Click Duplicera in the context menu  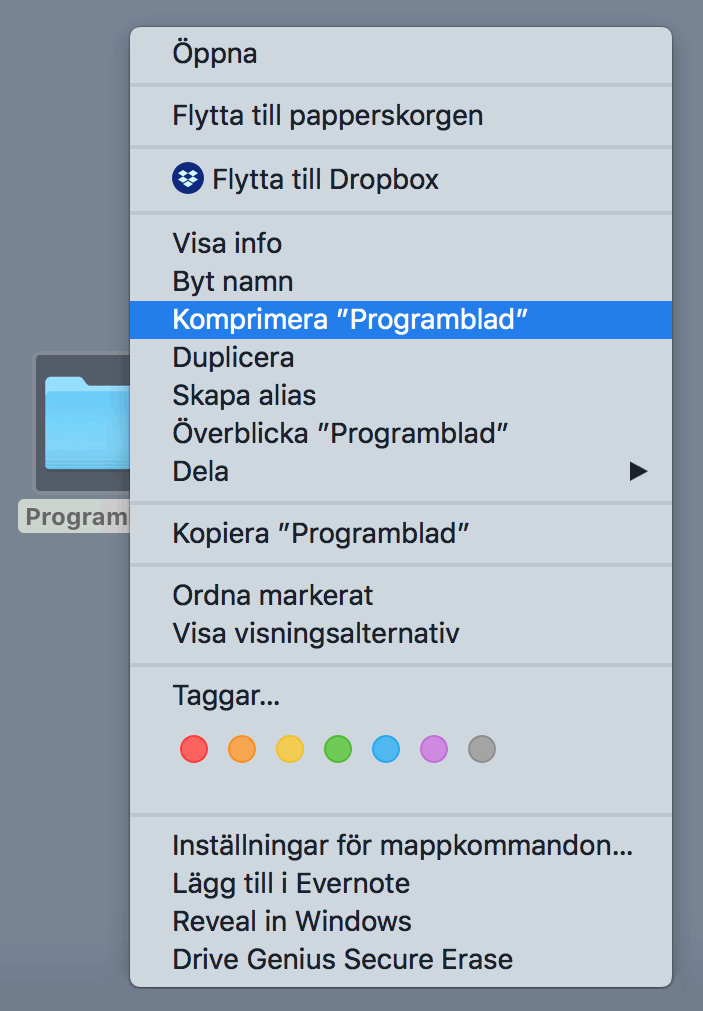233,357
